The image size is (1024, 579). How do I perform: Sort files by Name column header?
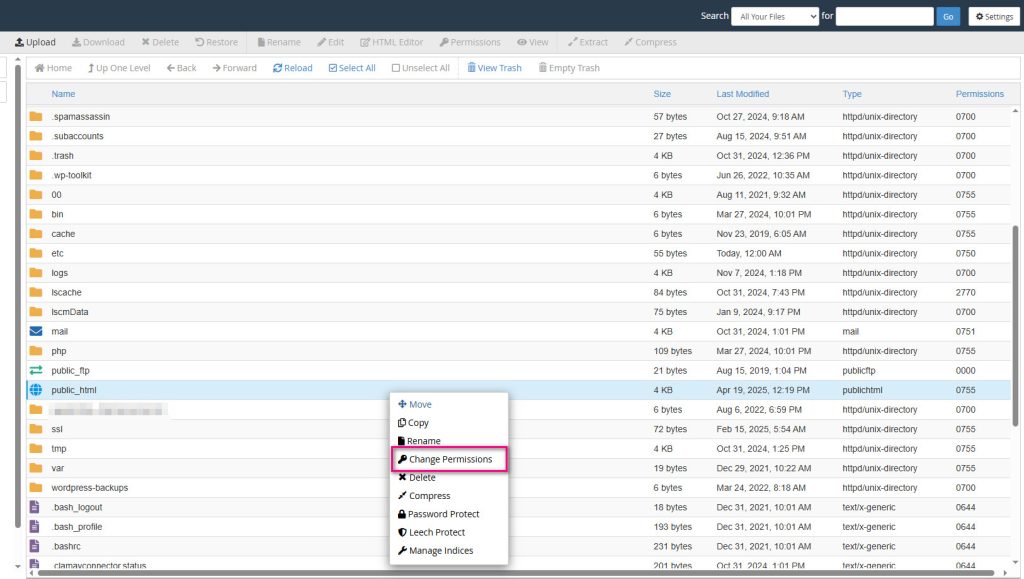click(x=63, y=94)
